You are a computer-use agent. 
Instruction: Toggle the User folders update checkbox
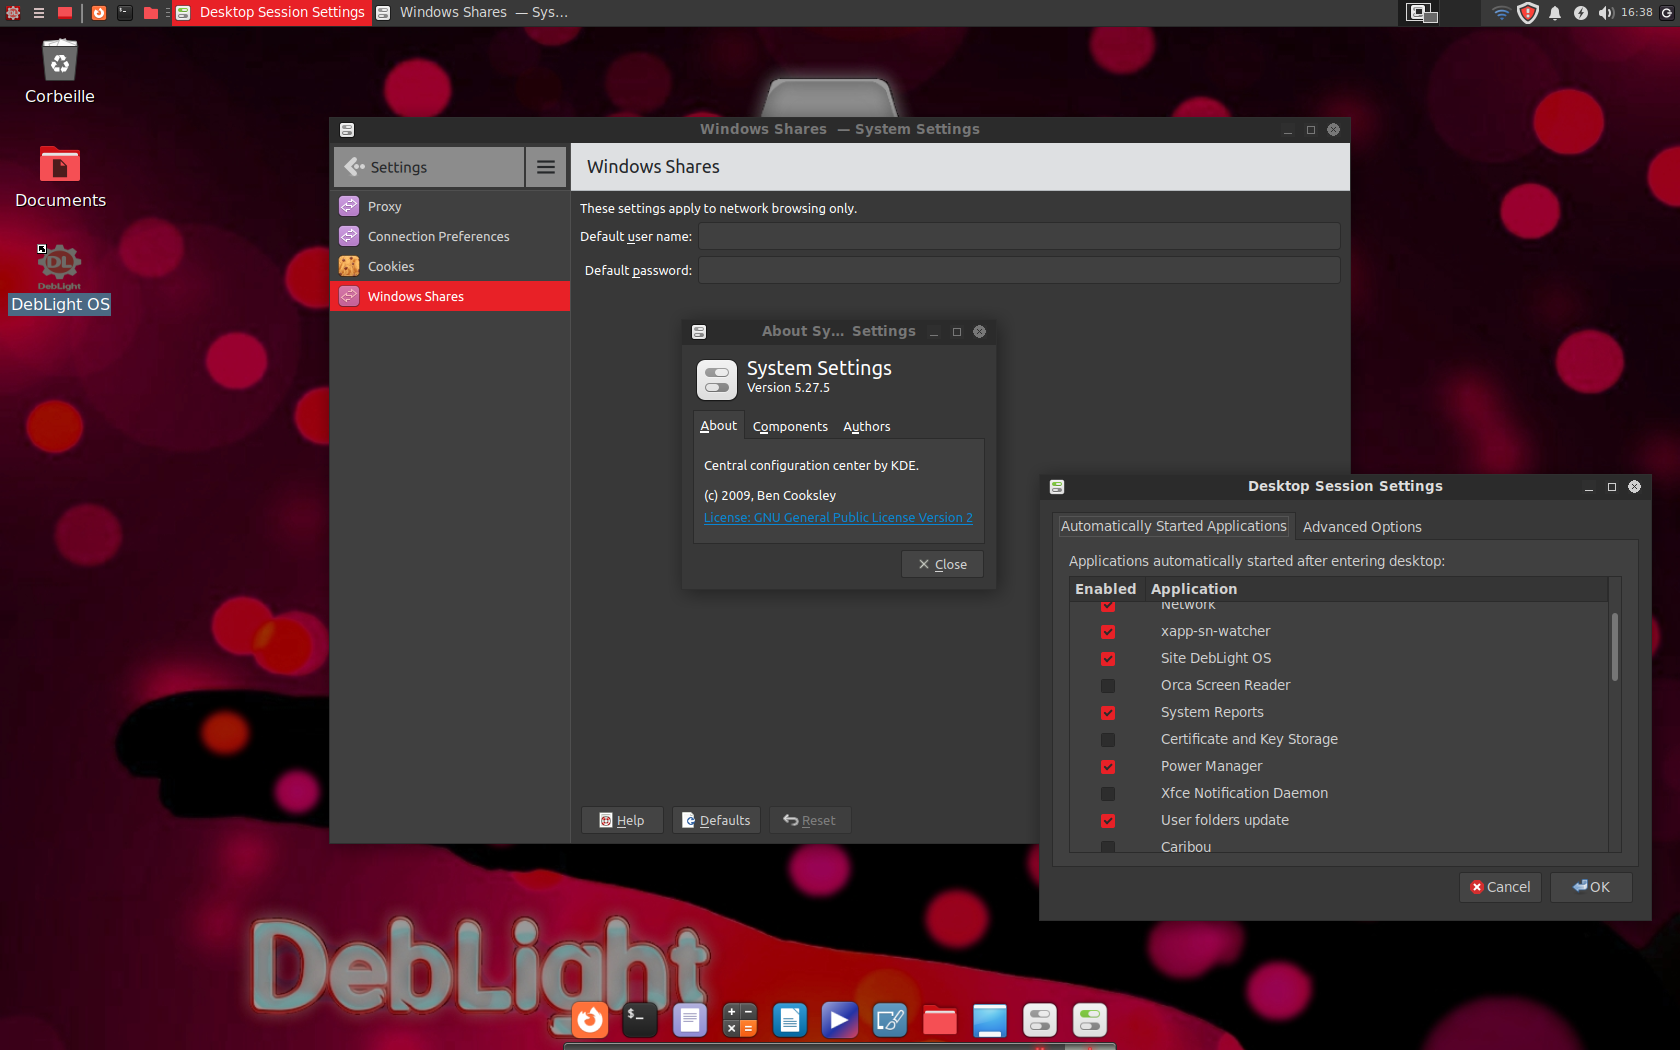(1108, 821)
